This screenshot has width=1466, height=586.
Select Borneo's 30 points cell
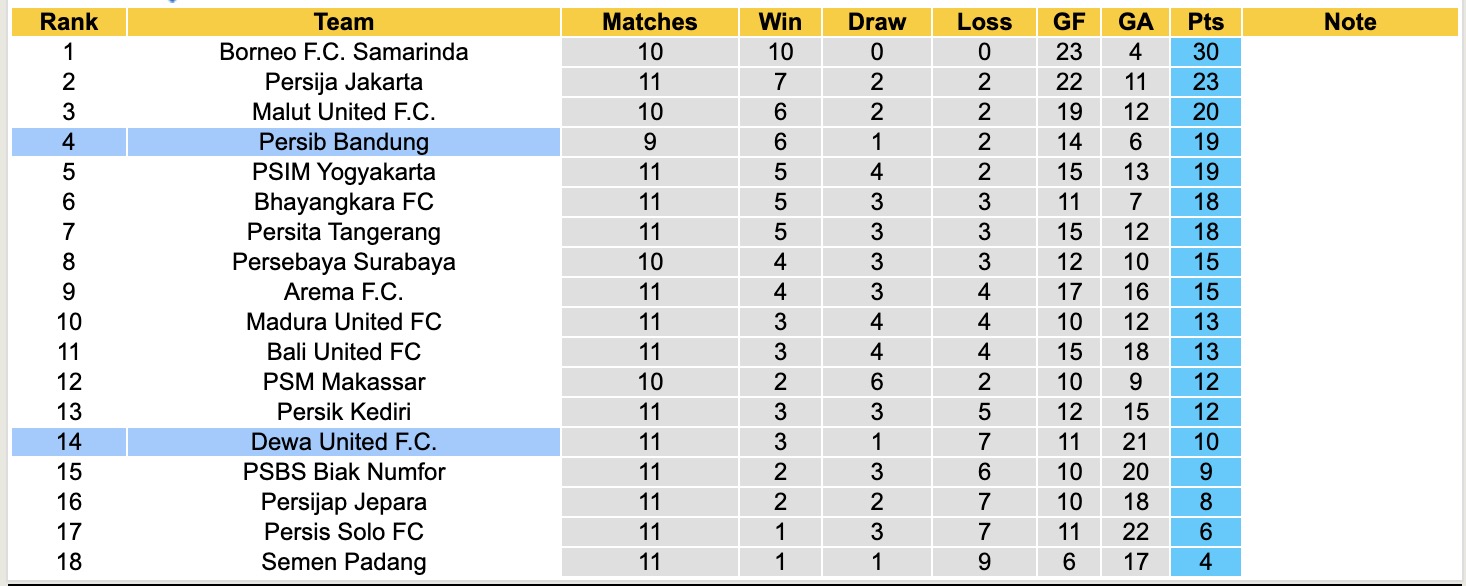pos(1206,52)
